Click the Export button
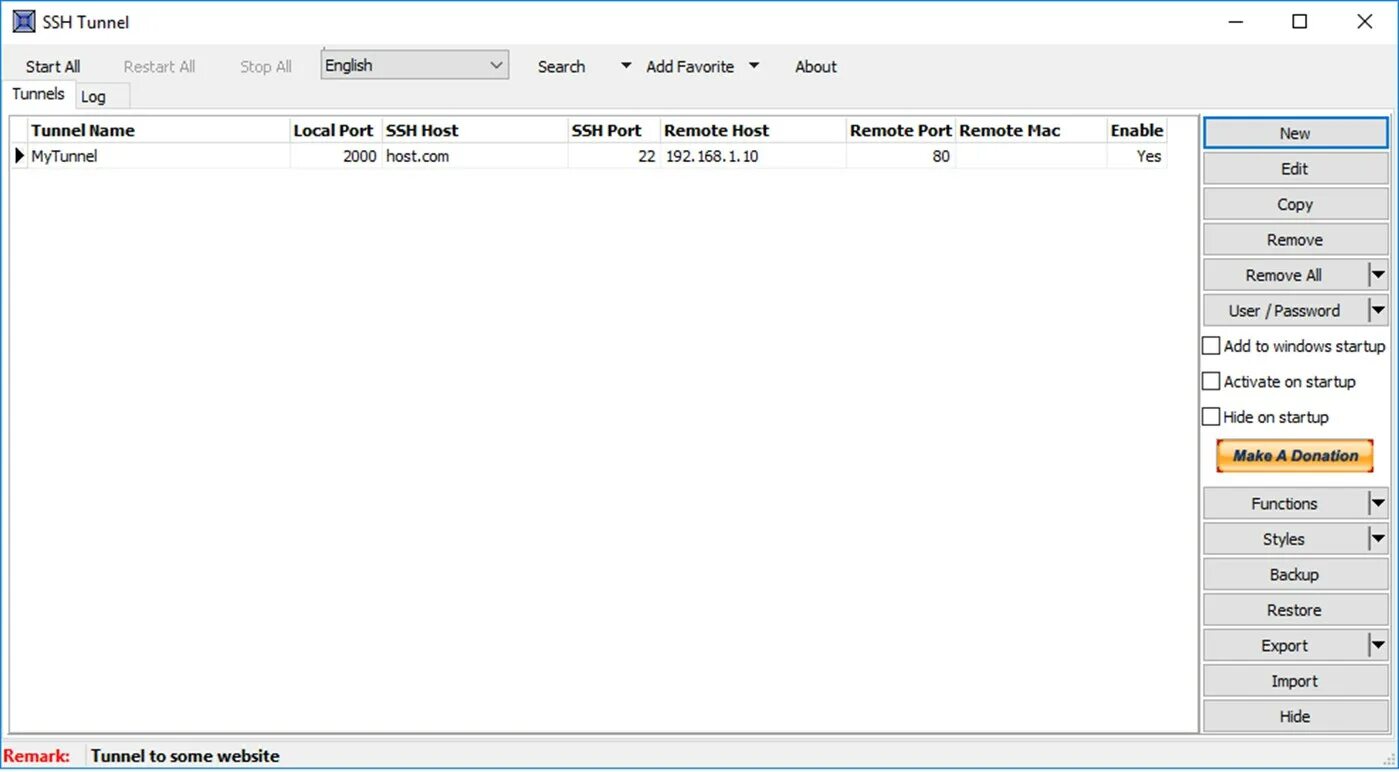1399x772 pixels. click(x=1284, y=646)
